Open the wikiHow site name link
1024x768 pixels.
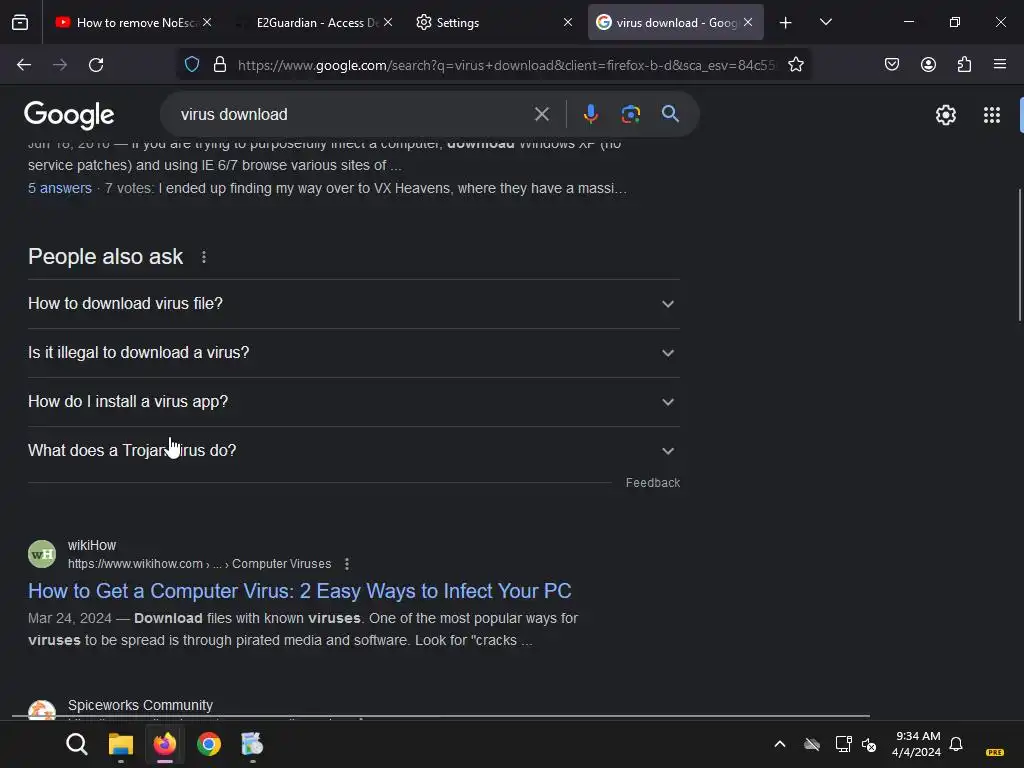92,545
